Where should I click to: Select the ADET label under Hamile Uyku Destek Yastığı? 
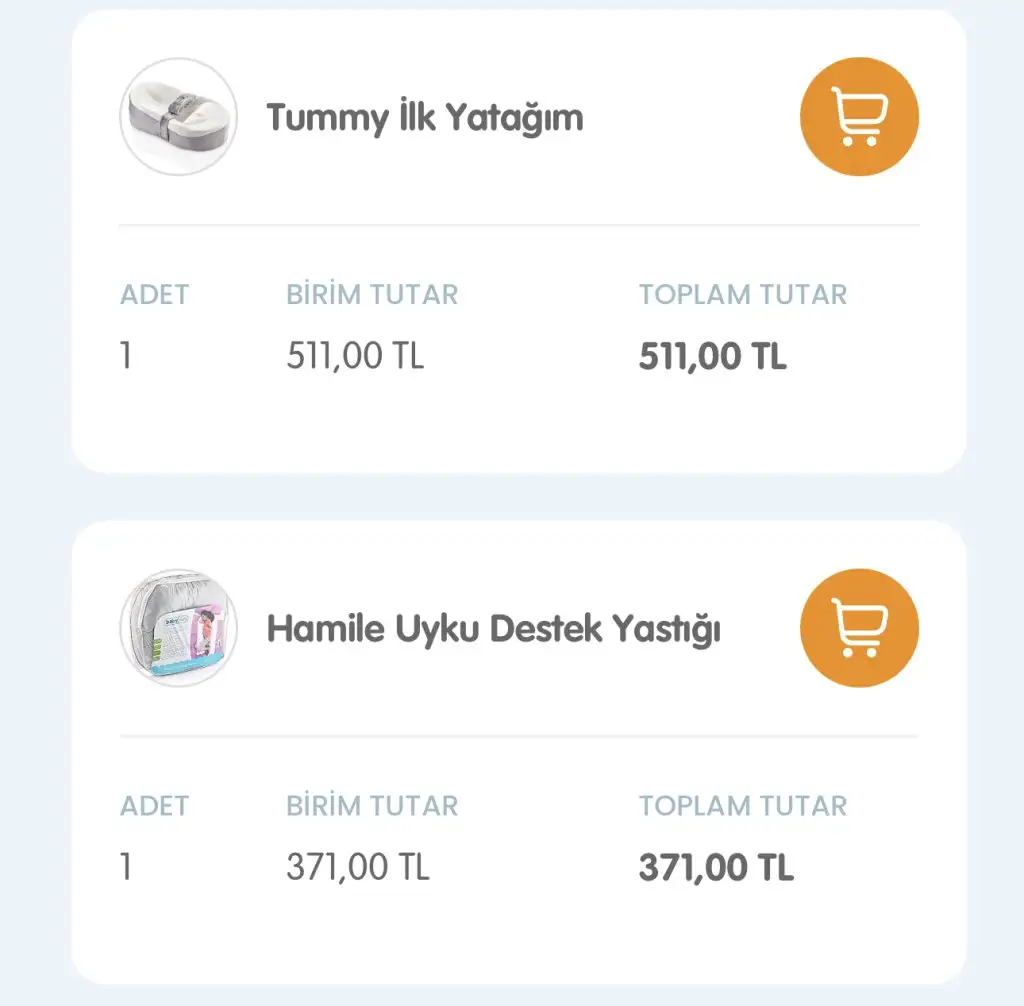pyautogui.click(x=154, y=806)
